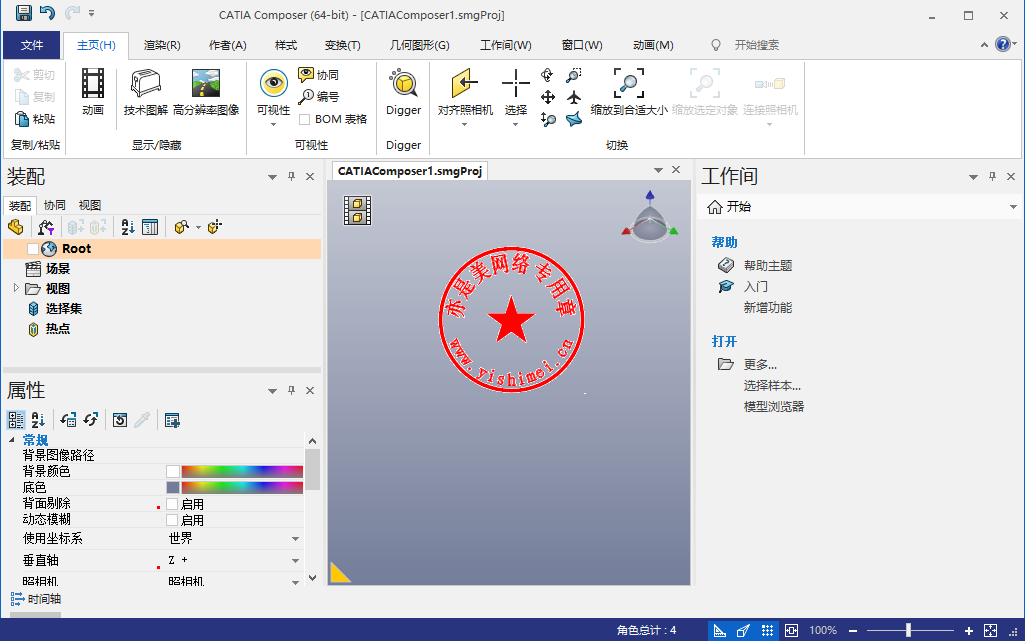Image resolution: width=1025 pixels, height=641 pixels.
Task: Select the 技术图解 technical illustration tool
Action: 146,92
